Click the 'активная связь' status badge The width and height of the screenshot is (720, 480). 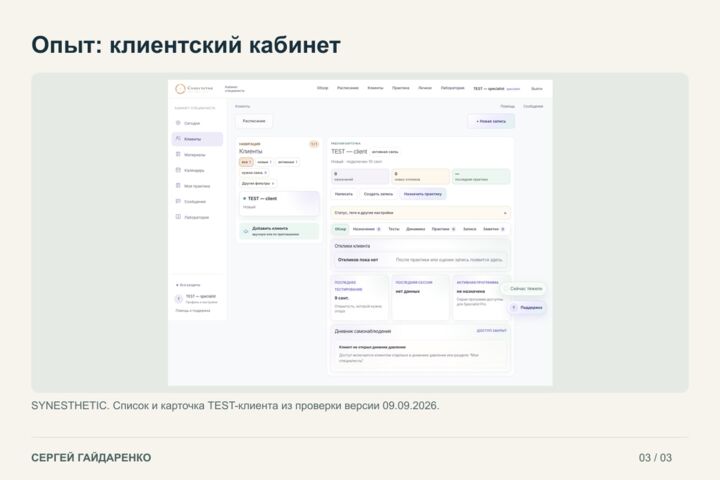coord(385,152)
